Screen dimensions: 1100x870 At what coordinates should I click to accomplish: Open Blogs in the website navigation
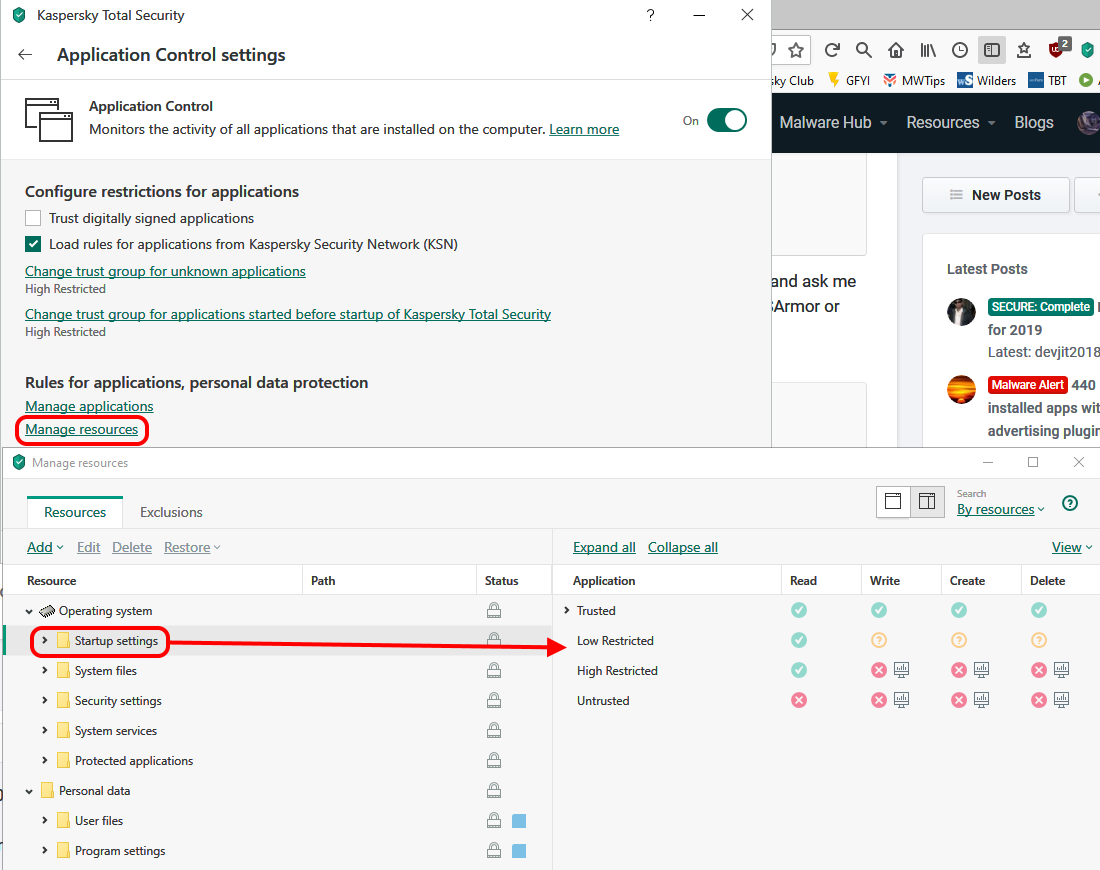coord(1034,122)
